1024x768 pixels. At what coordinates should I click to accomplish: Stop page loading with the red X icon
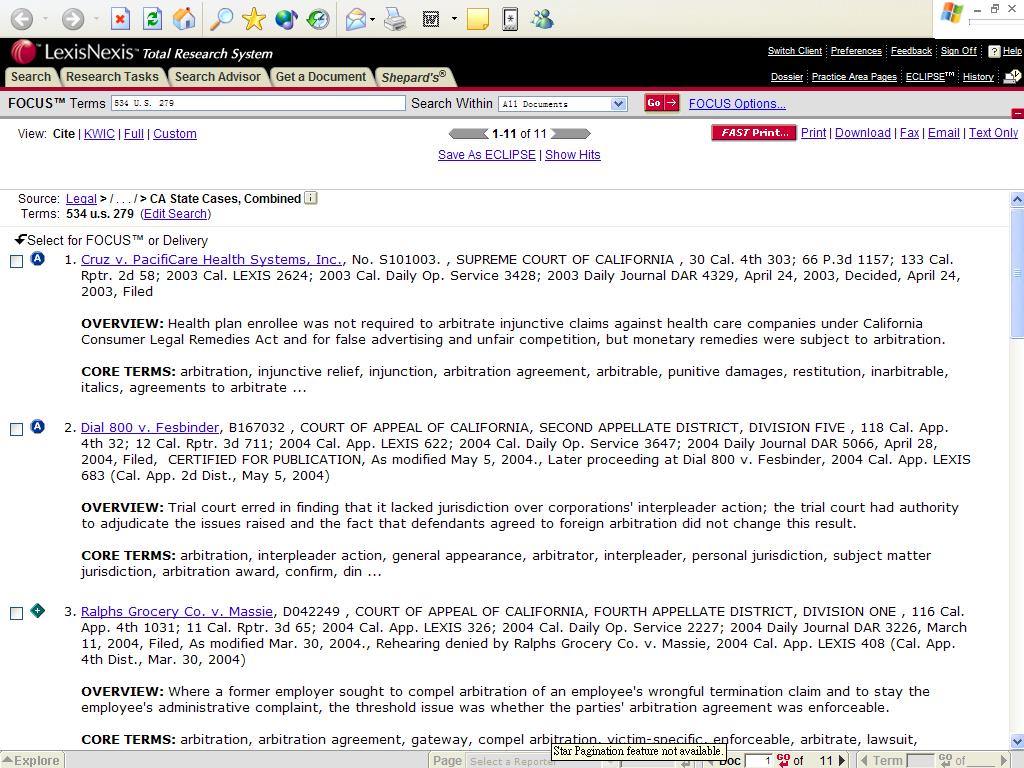[120, 19]
